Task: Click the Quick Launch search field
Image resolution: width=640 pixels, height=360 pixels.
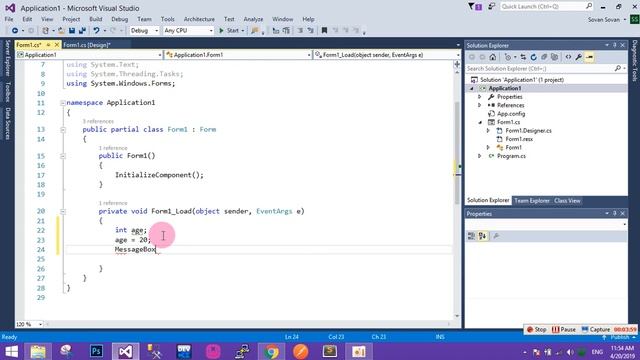Action: (547, 7)
